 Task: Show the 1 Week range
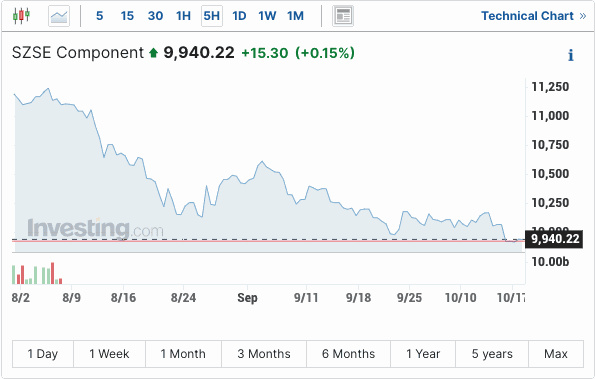pos(109,354)
